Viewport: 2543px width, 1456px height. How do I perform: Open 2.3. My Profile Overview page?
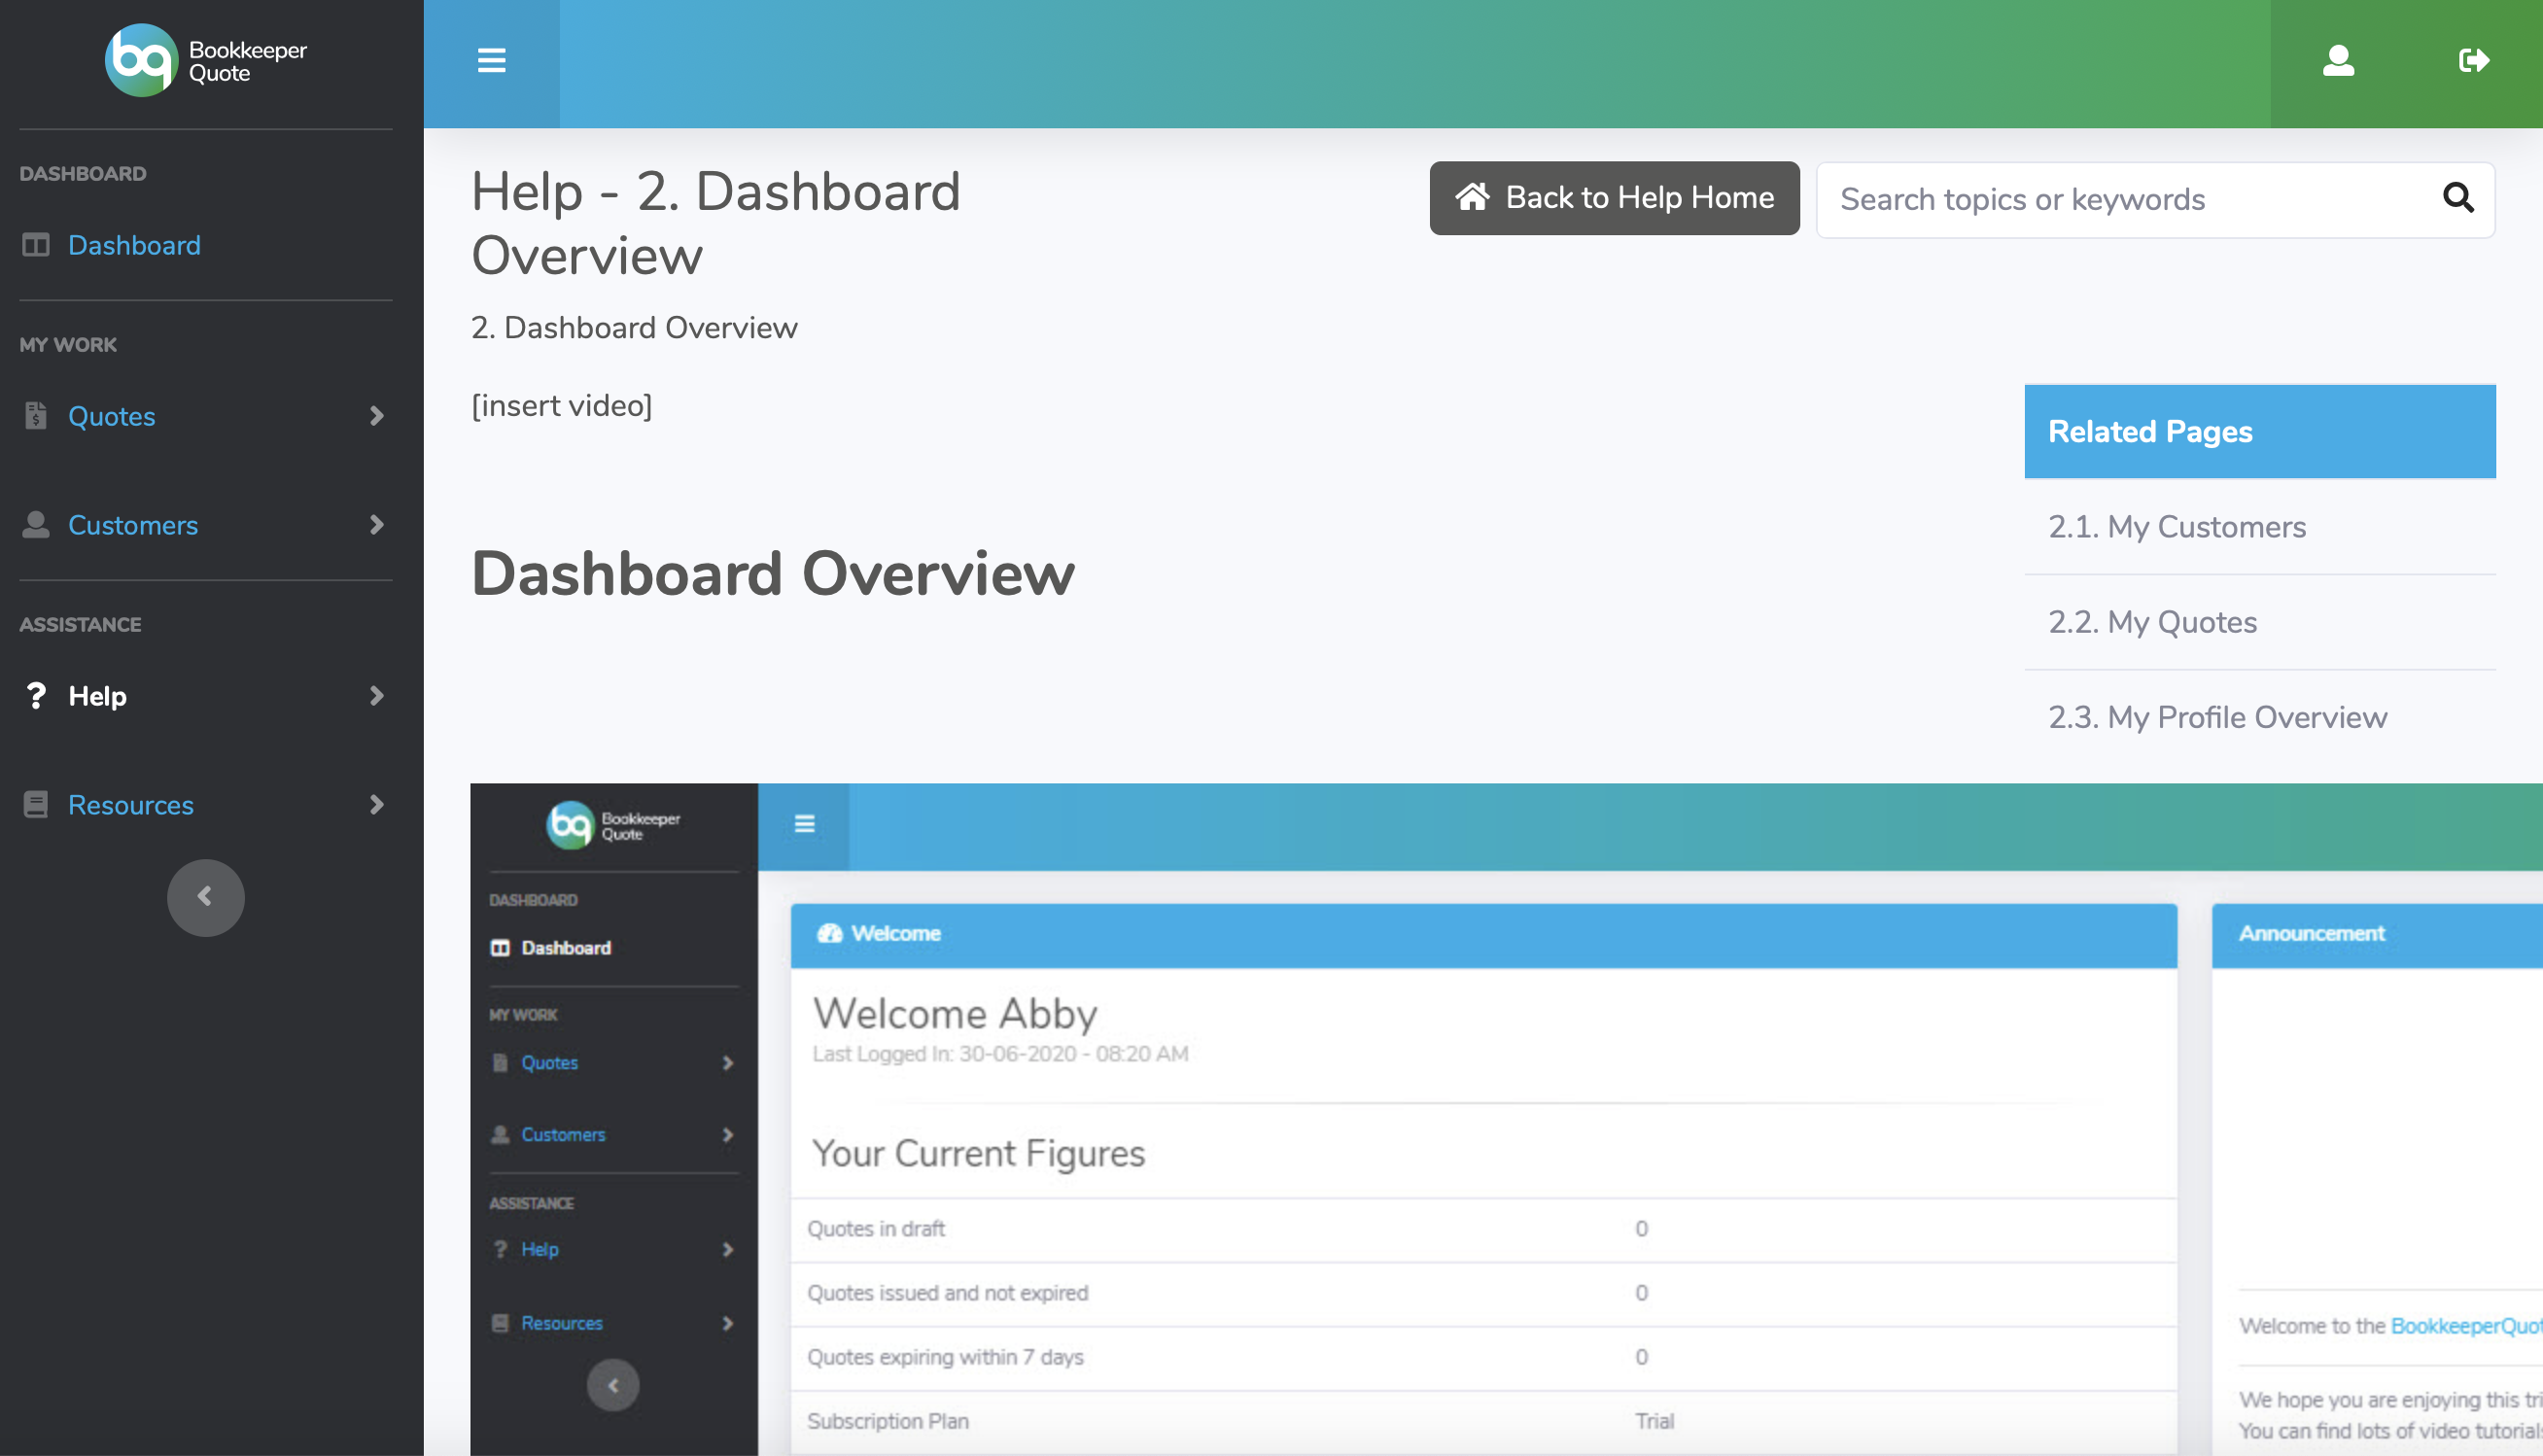[x=2216, y=717]
